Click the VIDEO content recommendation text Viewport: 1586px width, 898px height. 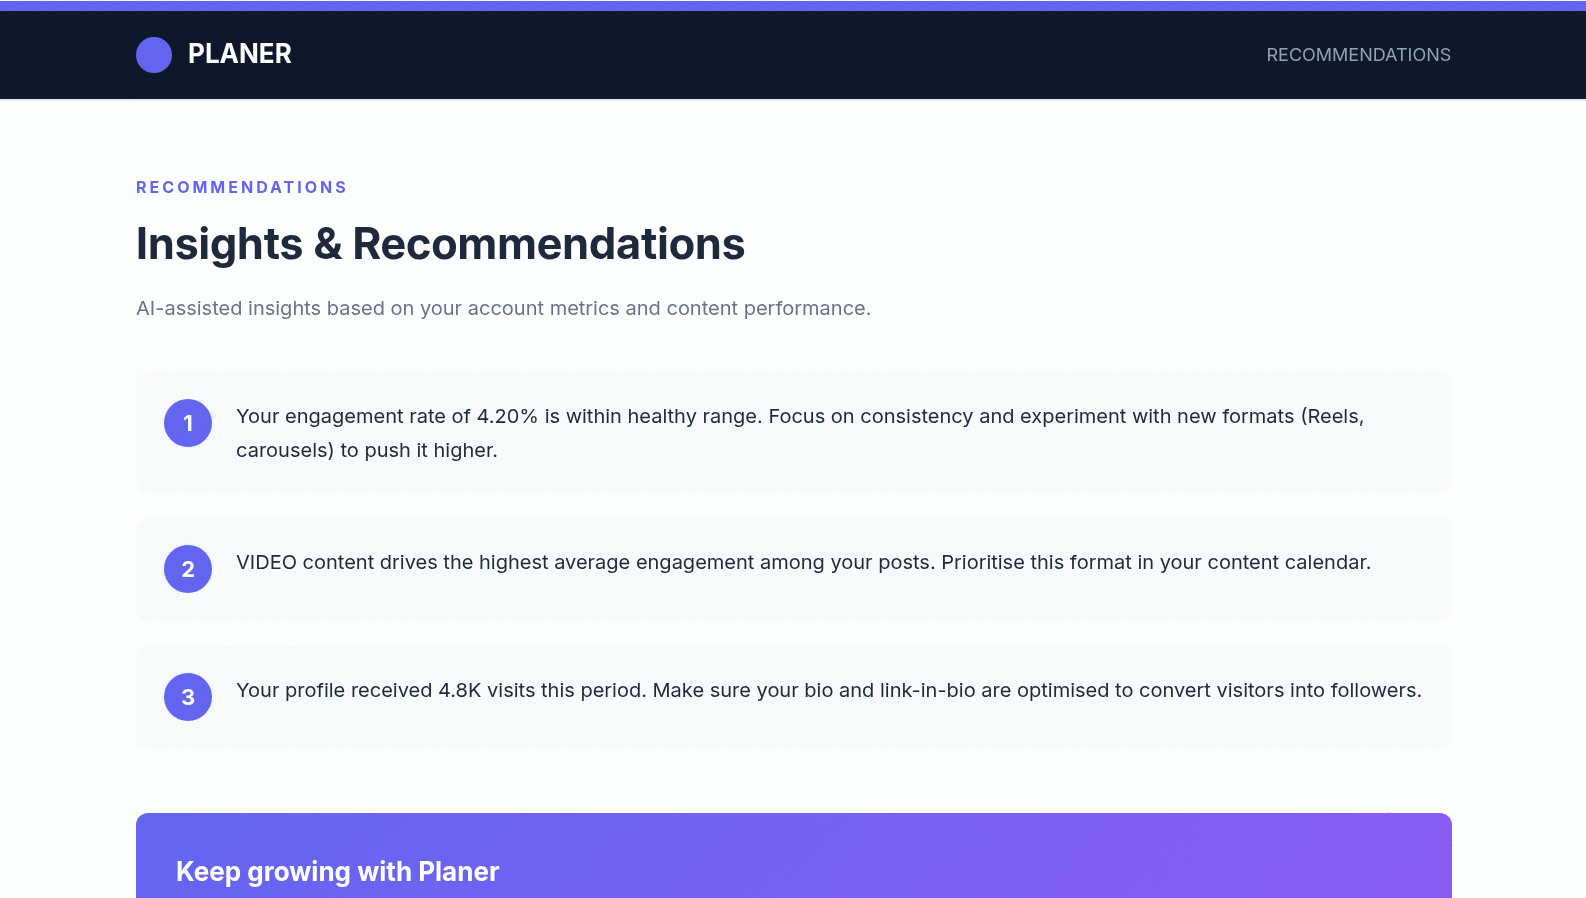(x=803, y=562)
